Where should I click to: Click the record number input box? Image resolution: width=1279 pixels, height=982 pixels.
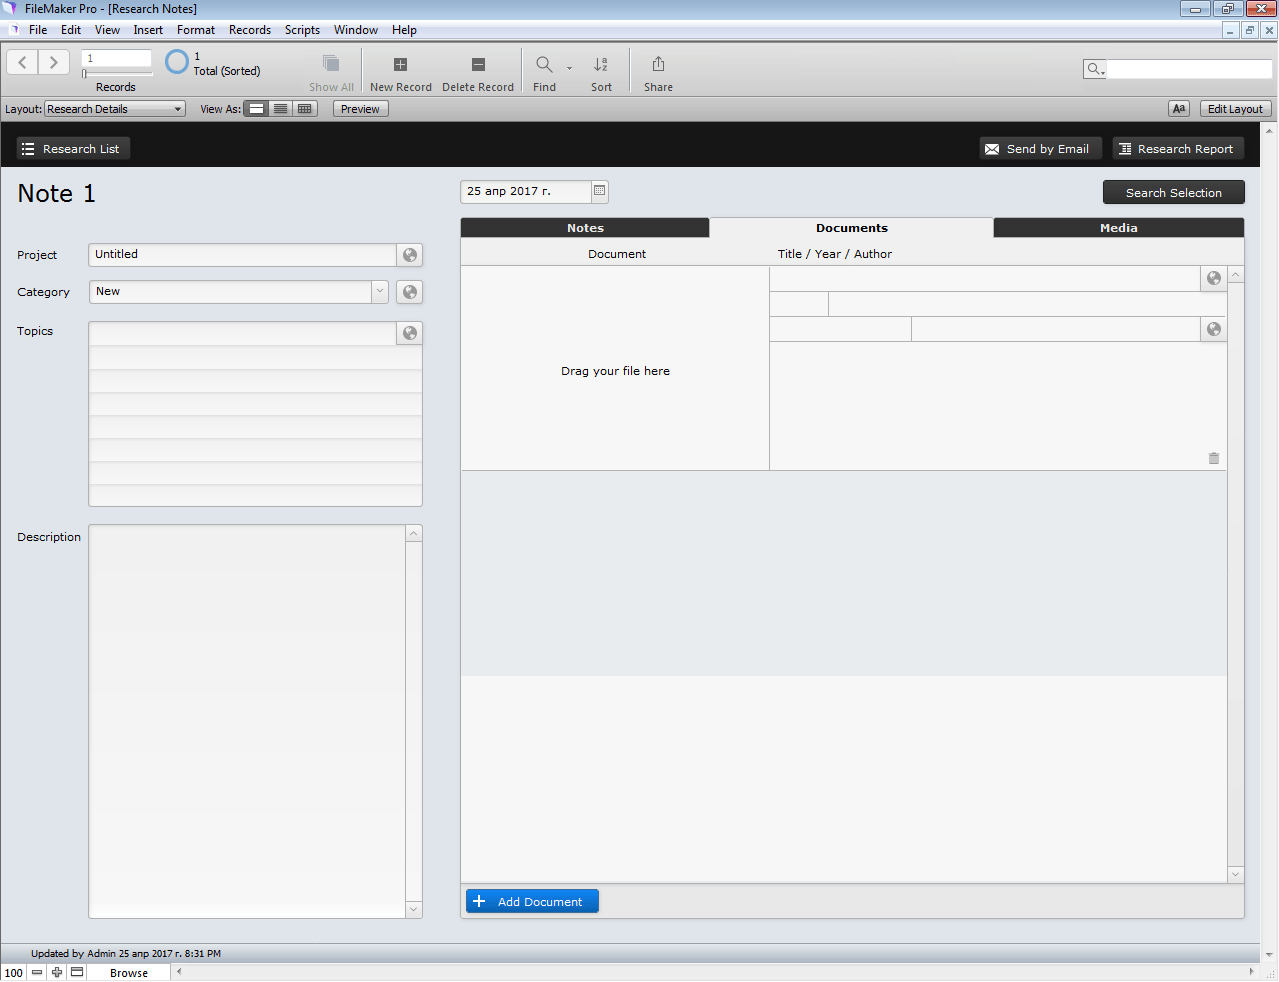117,59
